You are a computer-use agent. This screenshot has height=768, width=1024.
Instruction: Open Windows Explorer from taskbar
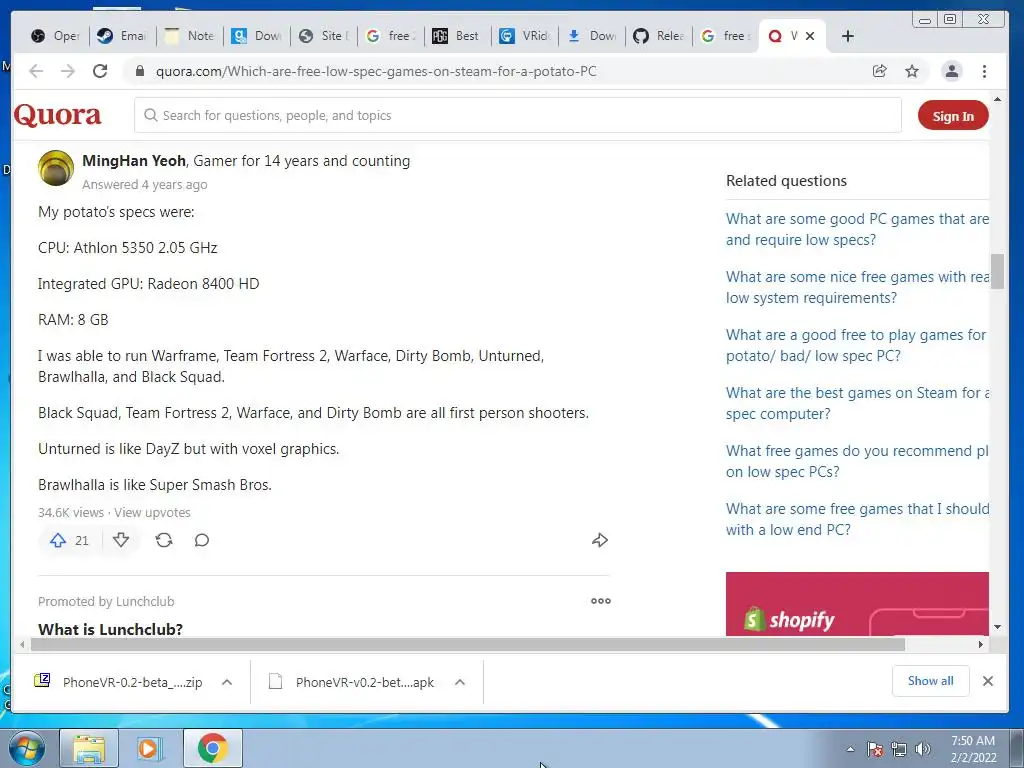(x=89, y=748)
